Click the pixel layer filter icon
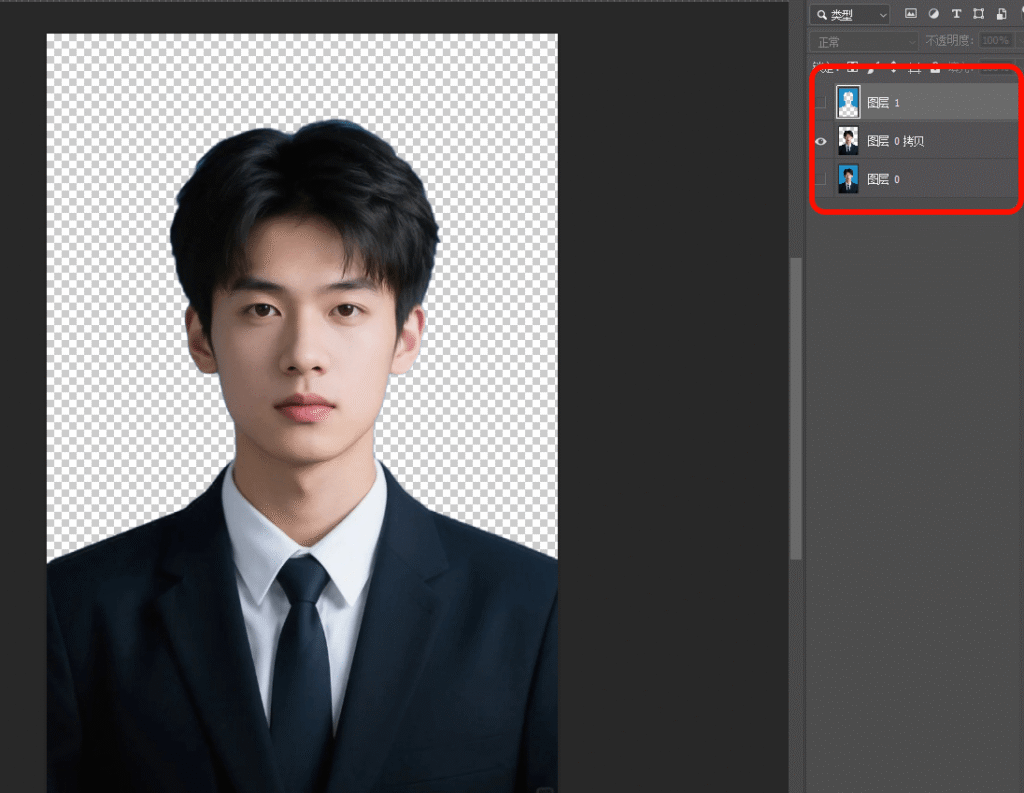The height and width of the screenshot is (793, 1024). 910,14
